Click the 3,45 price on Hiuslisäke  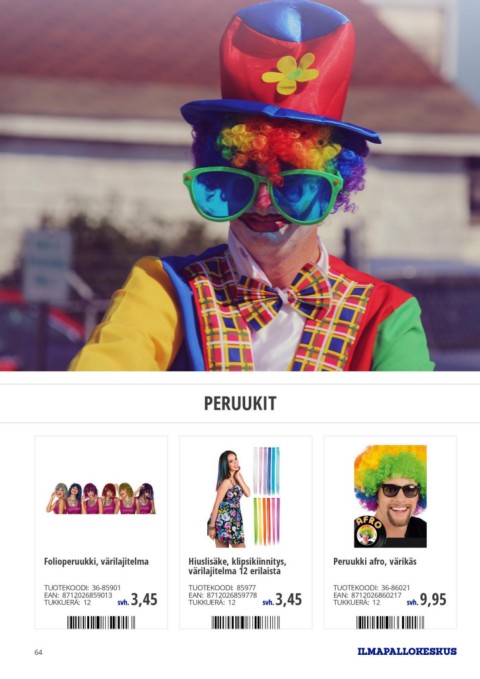pyautogui.click(x=289, y=600)
